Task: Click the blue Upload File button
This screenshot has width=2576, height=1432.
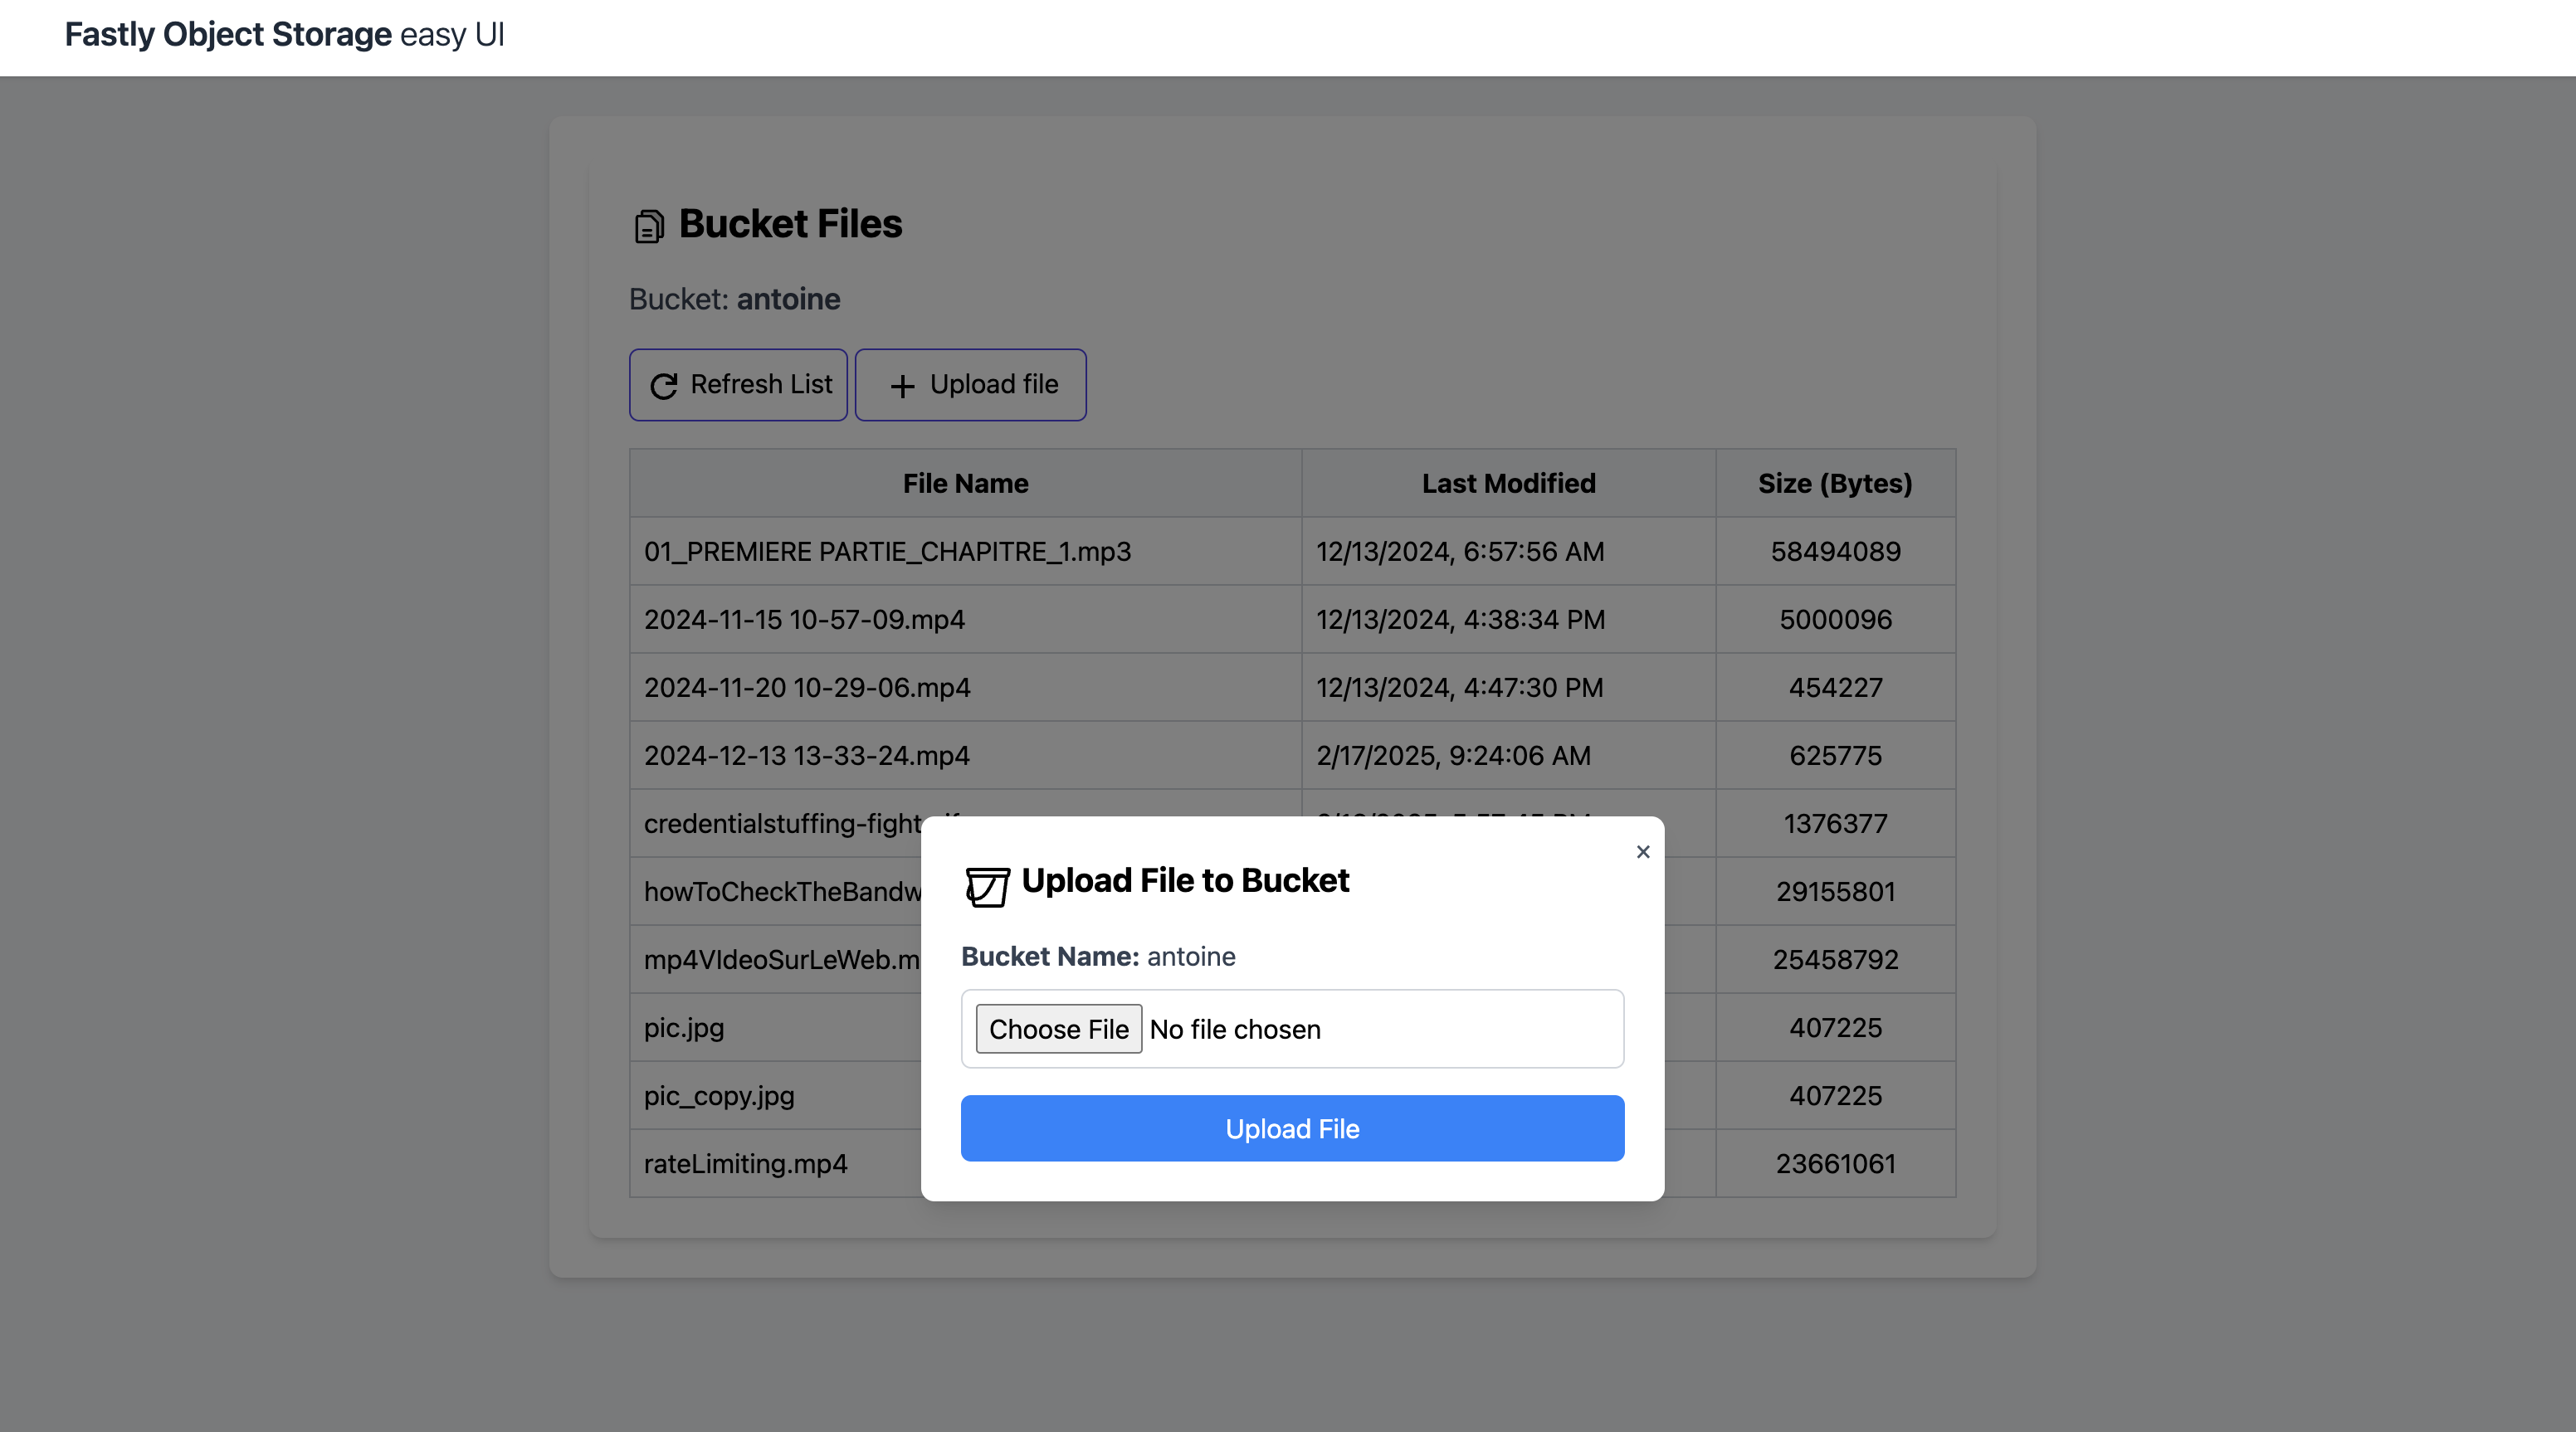Action: [x=1292, y=1128]
